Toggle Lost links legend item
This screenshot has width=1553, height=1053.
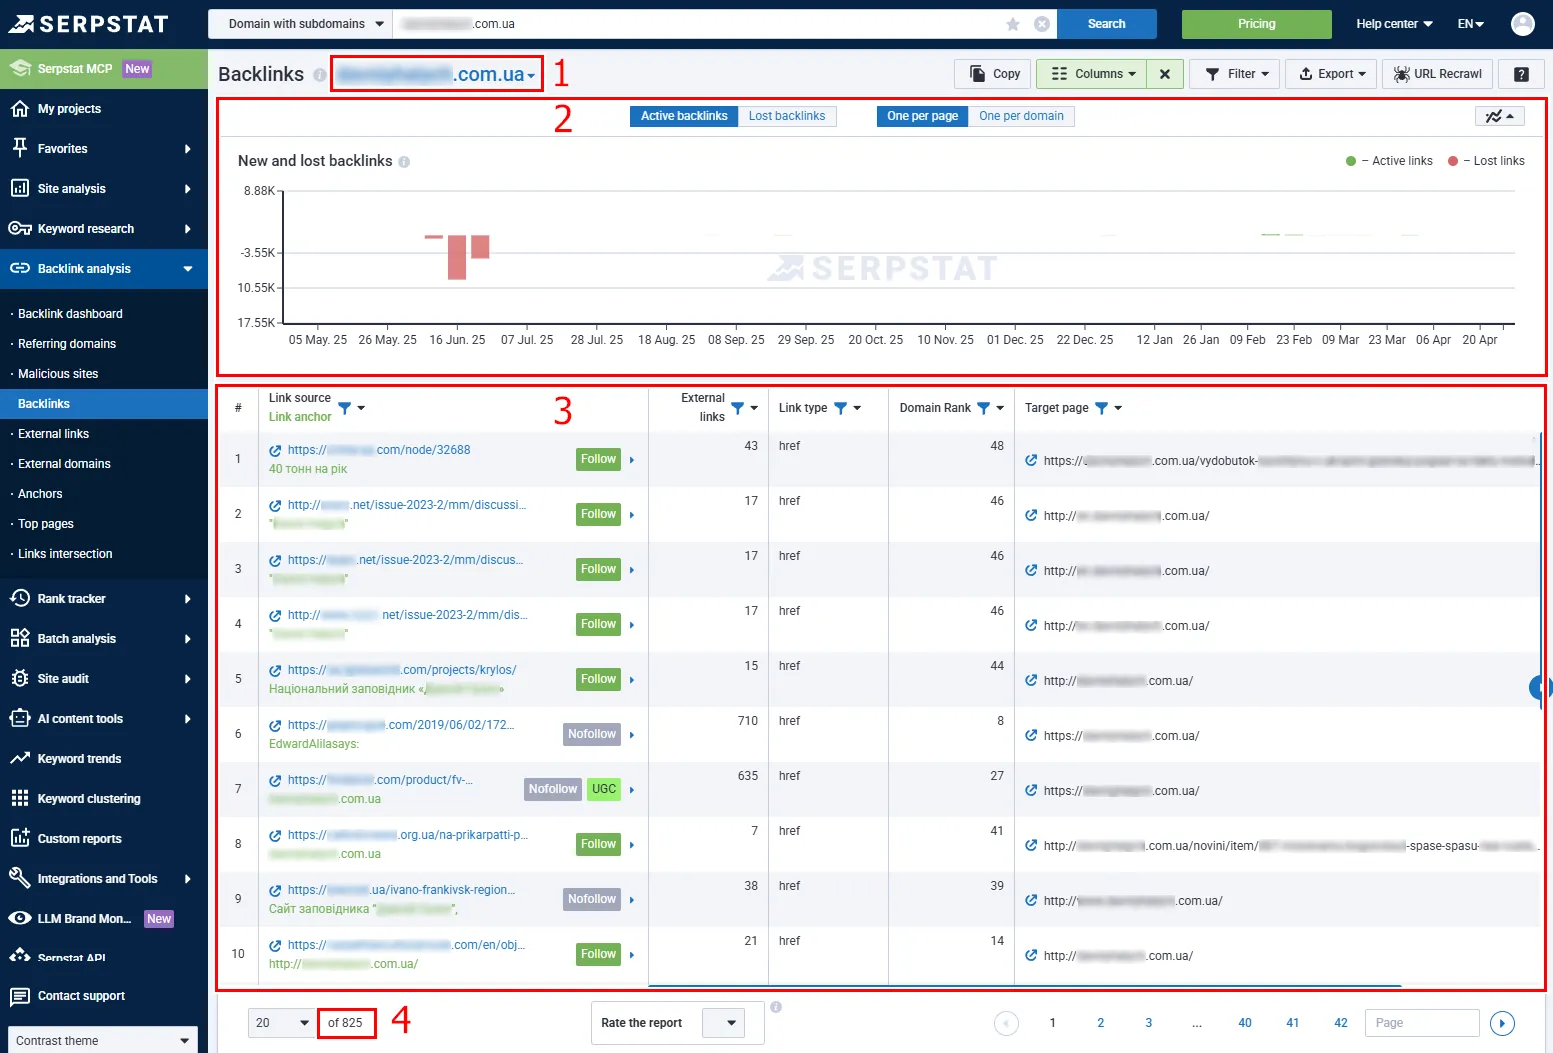point(1486,161)
